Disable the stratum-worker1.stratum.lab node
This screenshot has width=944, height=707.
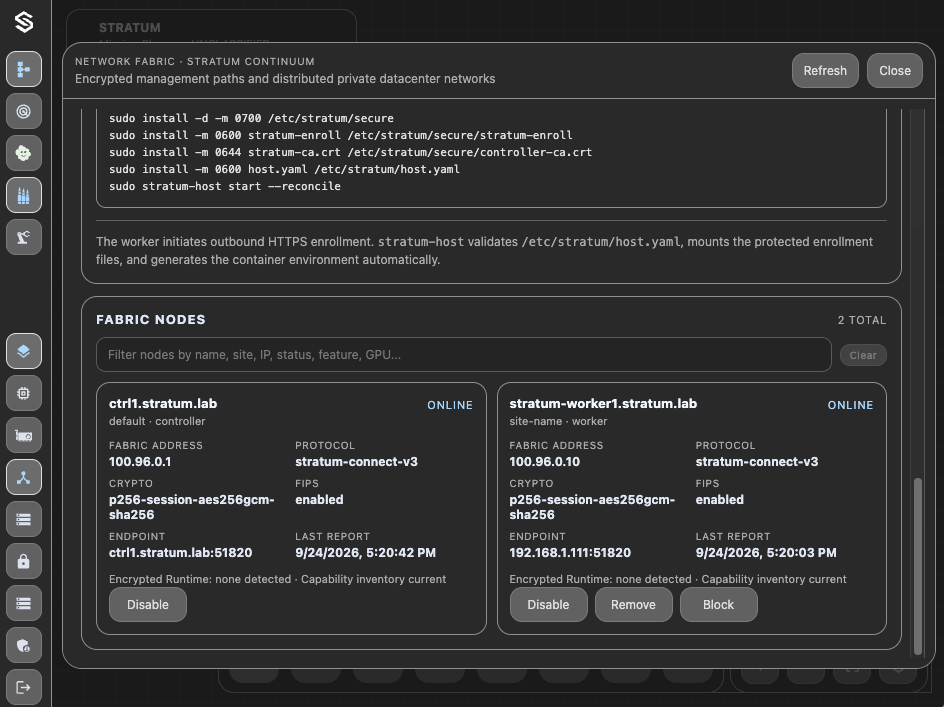tap(548, 605)
